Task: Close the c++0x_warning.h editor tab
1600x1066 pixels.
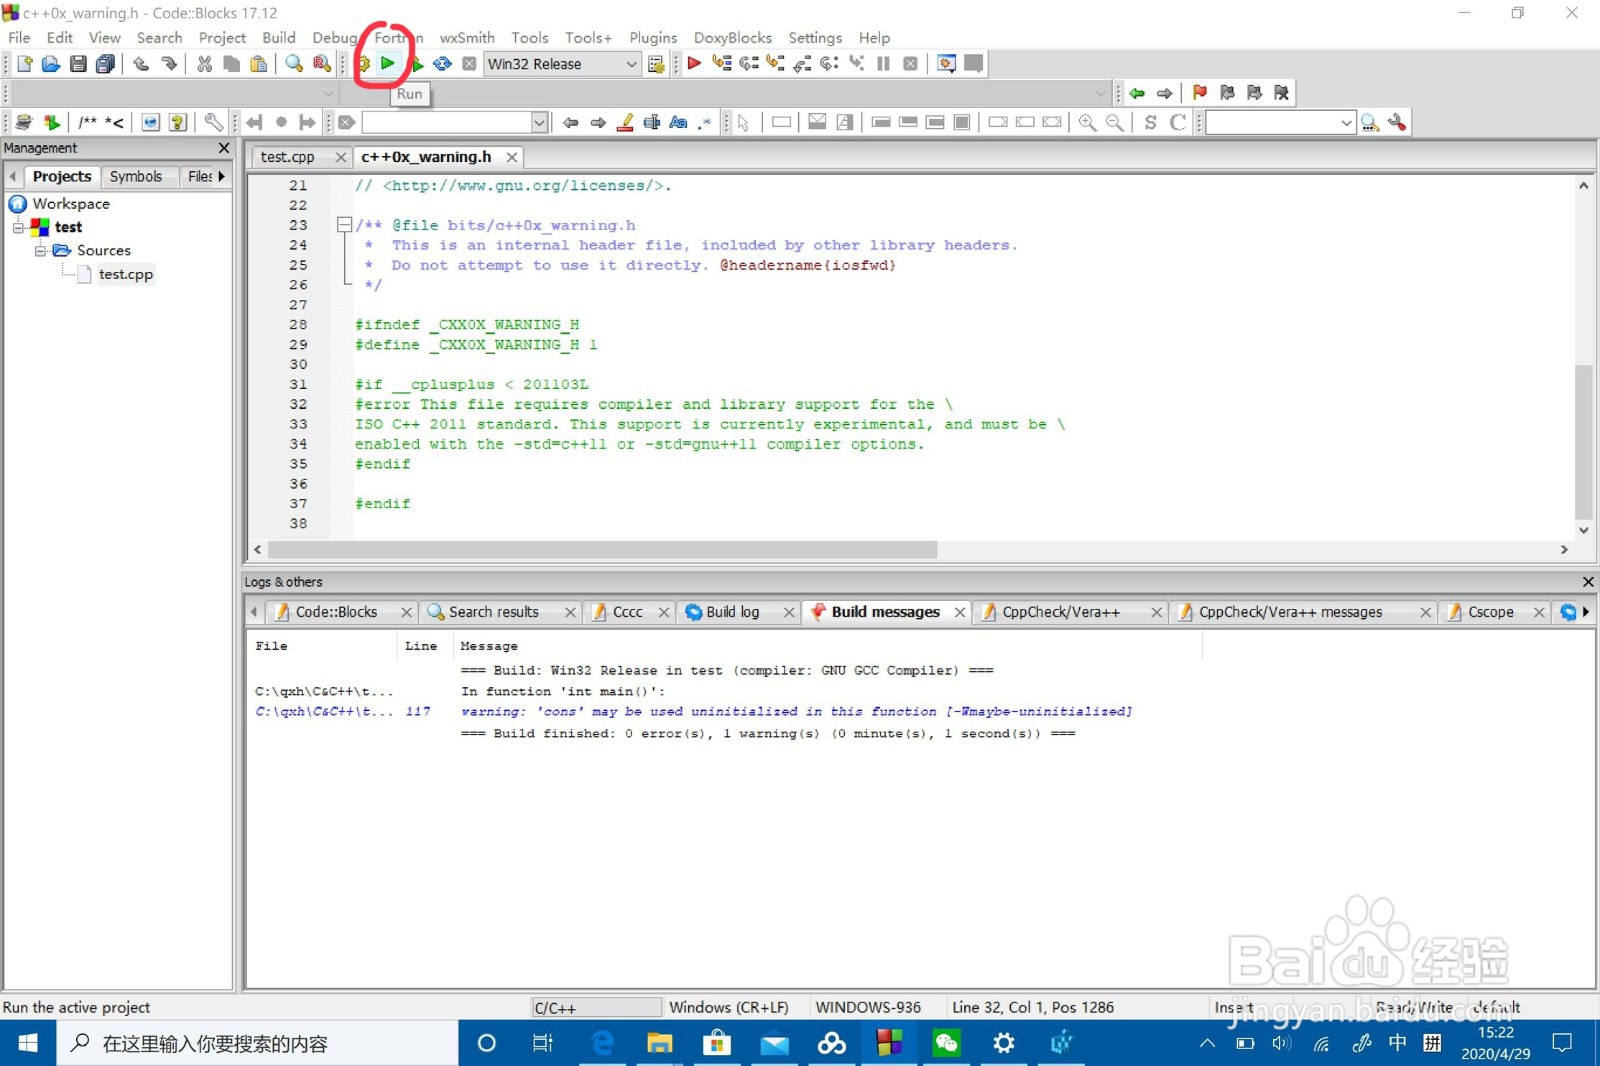Action: (x=512, y=157)
